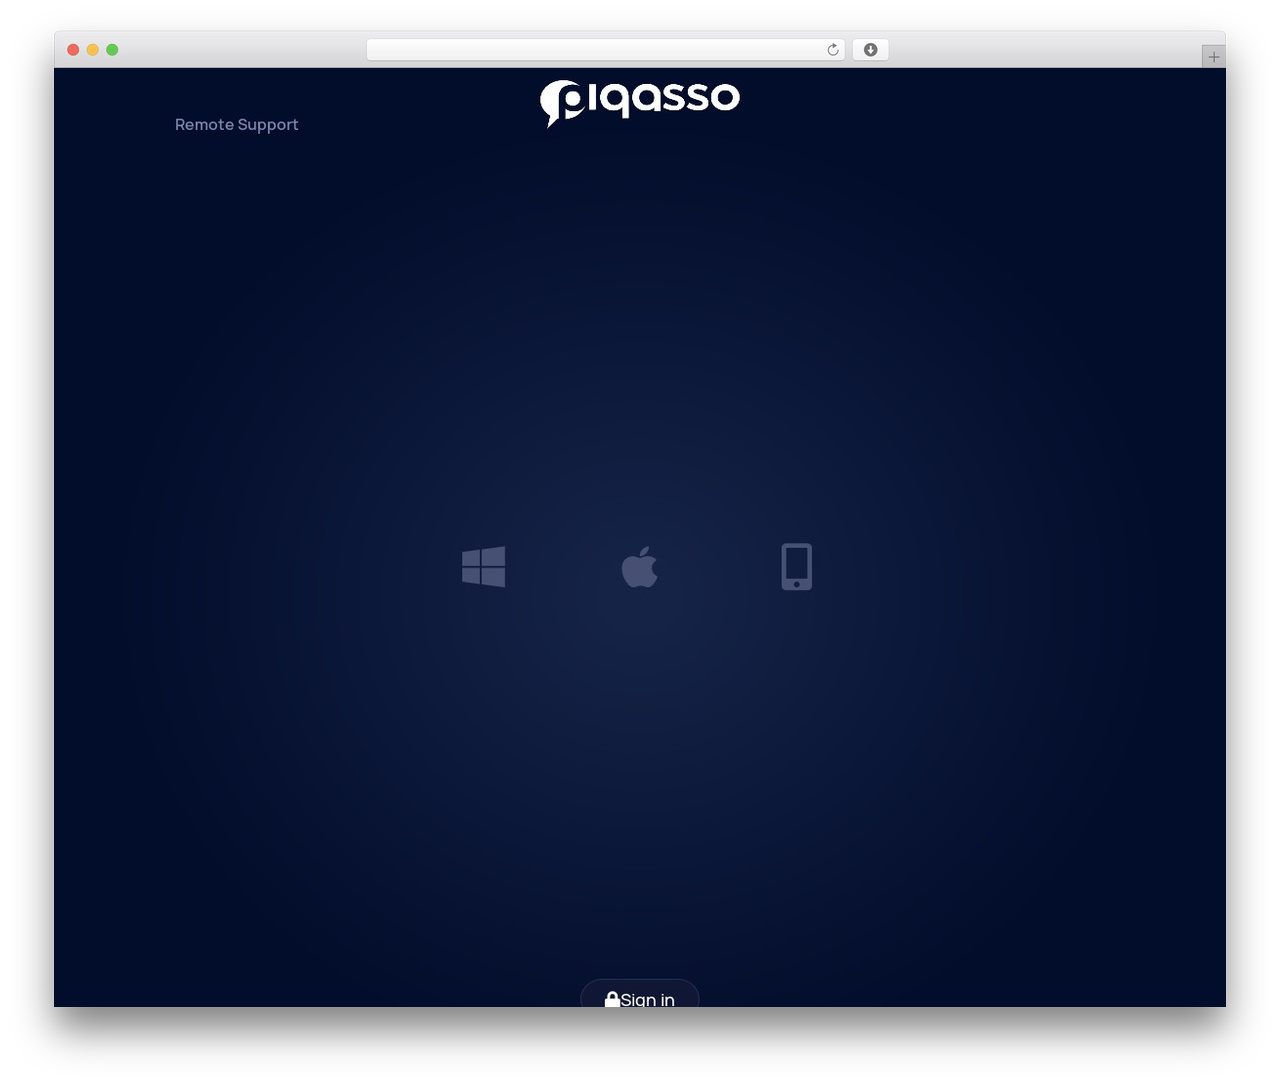Click the browser reload icon

pyautogui.click(x=833, y=50)
